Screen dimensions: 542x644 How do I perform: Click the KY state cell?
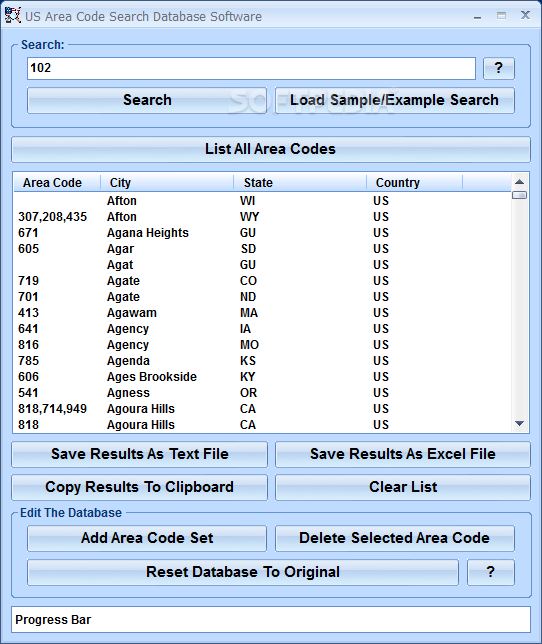[x=248, y=377]
